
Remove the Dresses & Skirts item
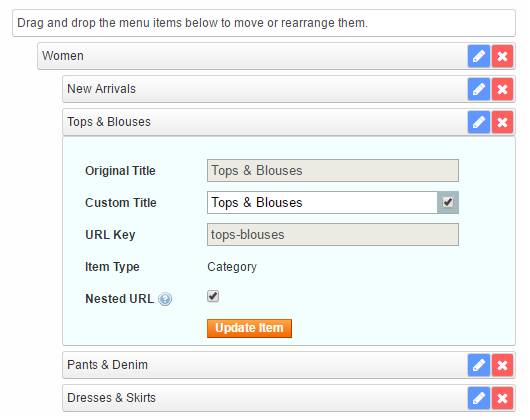tap(502, 398)
